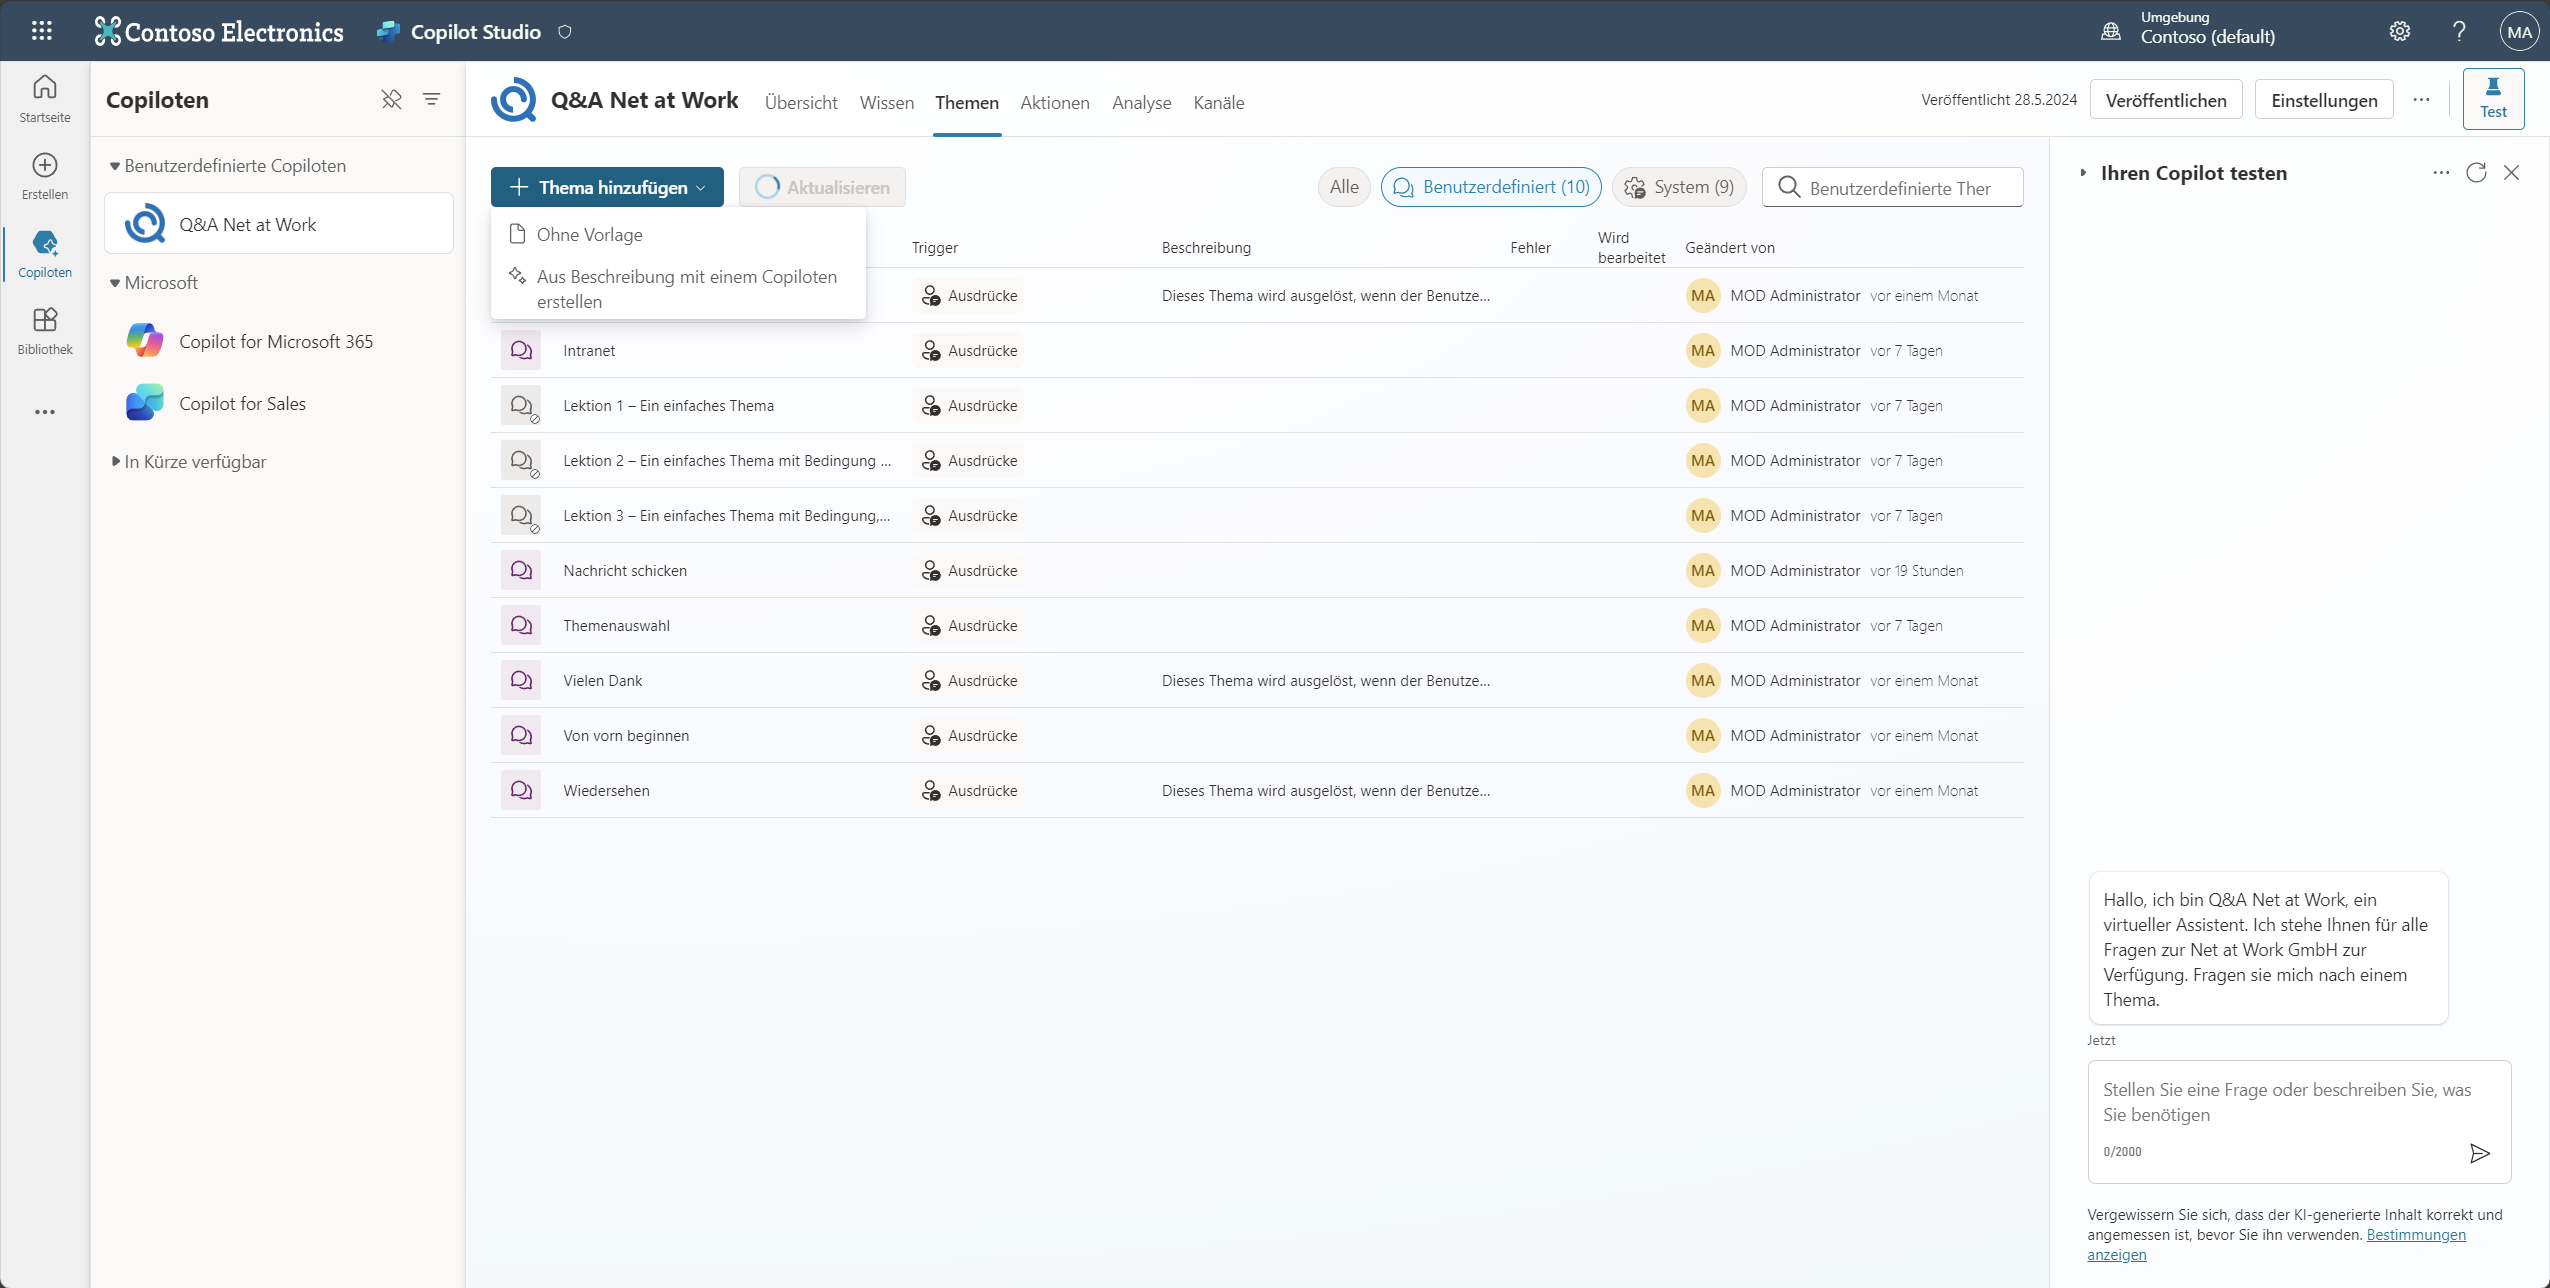Image resolution: width=2550 pixels, height=1288 pixels.
Task: Collapse the Microsoft group
Action: click(114, 283)
